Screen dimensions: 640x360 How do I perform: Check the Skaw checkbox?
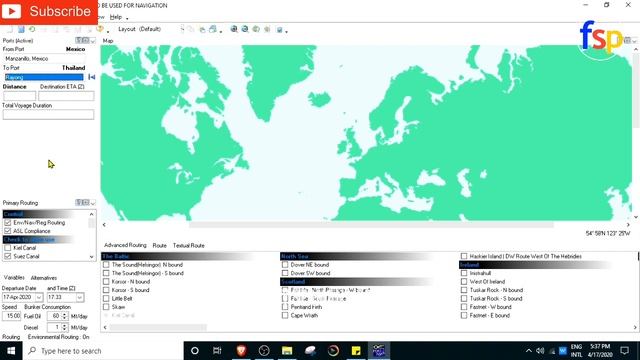click(106, 307)
